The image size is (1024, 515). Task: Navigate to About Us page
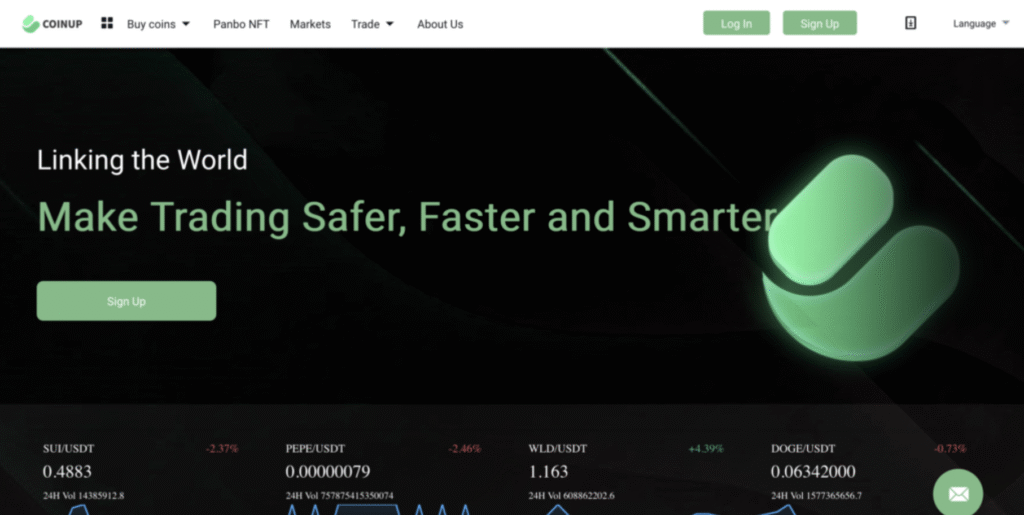(x=440, y=24)
